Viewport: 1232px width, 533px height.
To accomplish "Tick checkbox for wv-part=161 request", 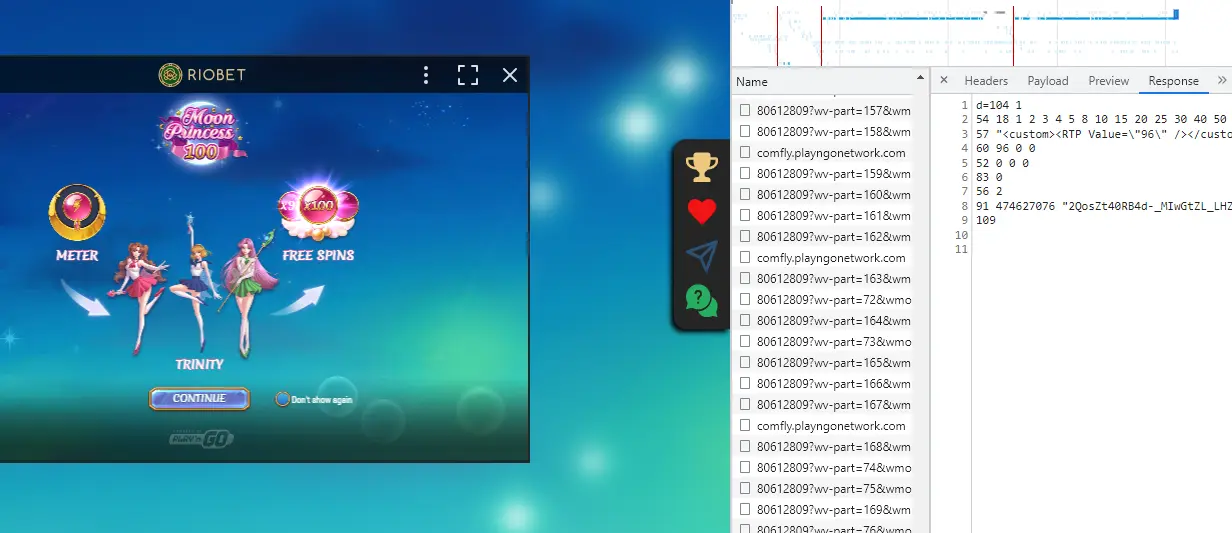I will click(744, 215).
